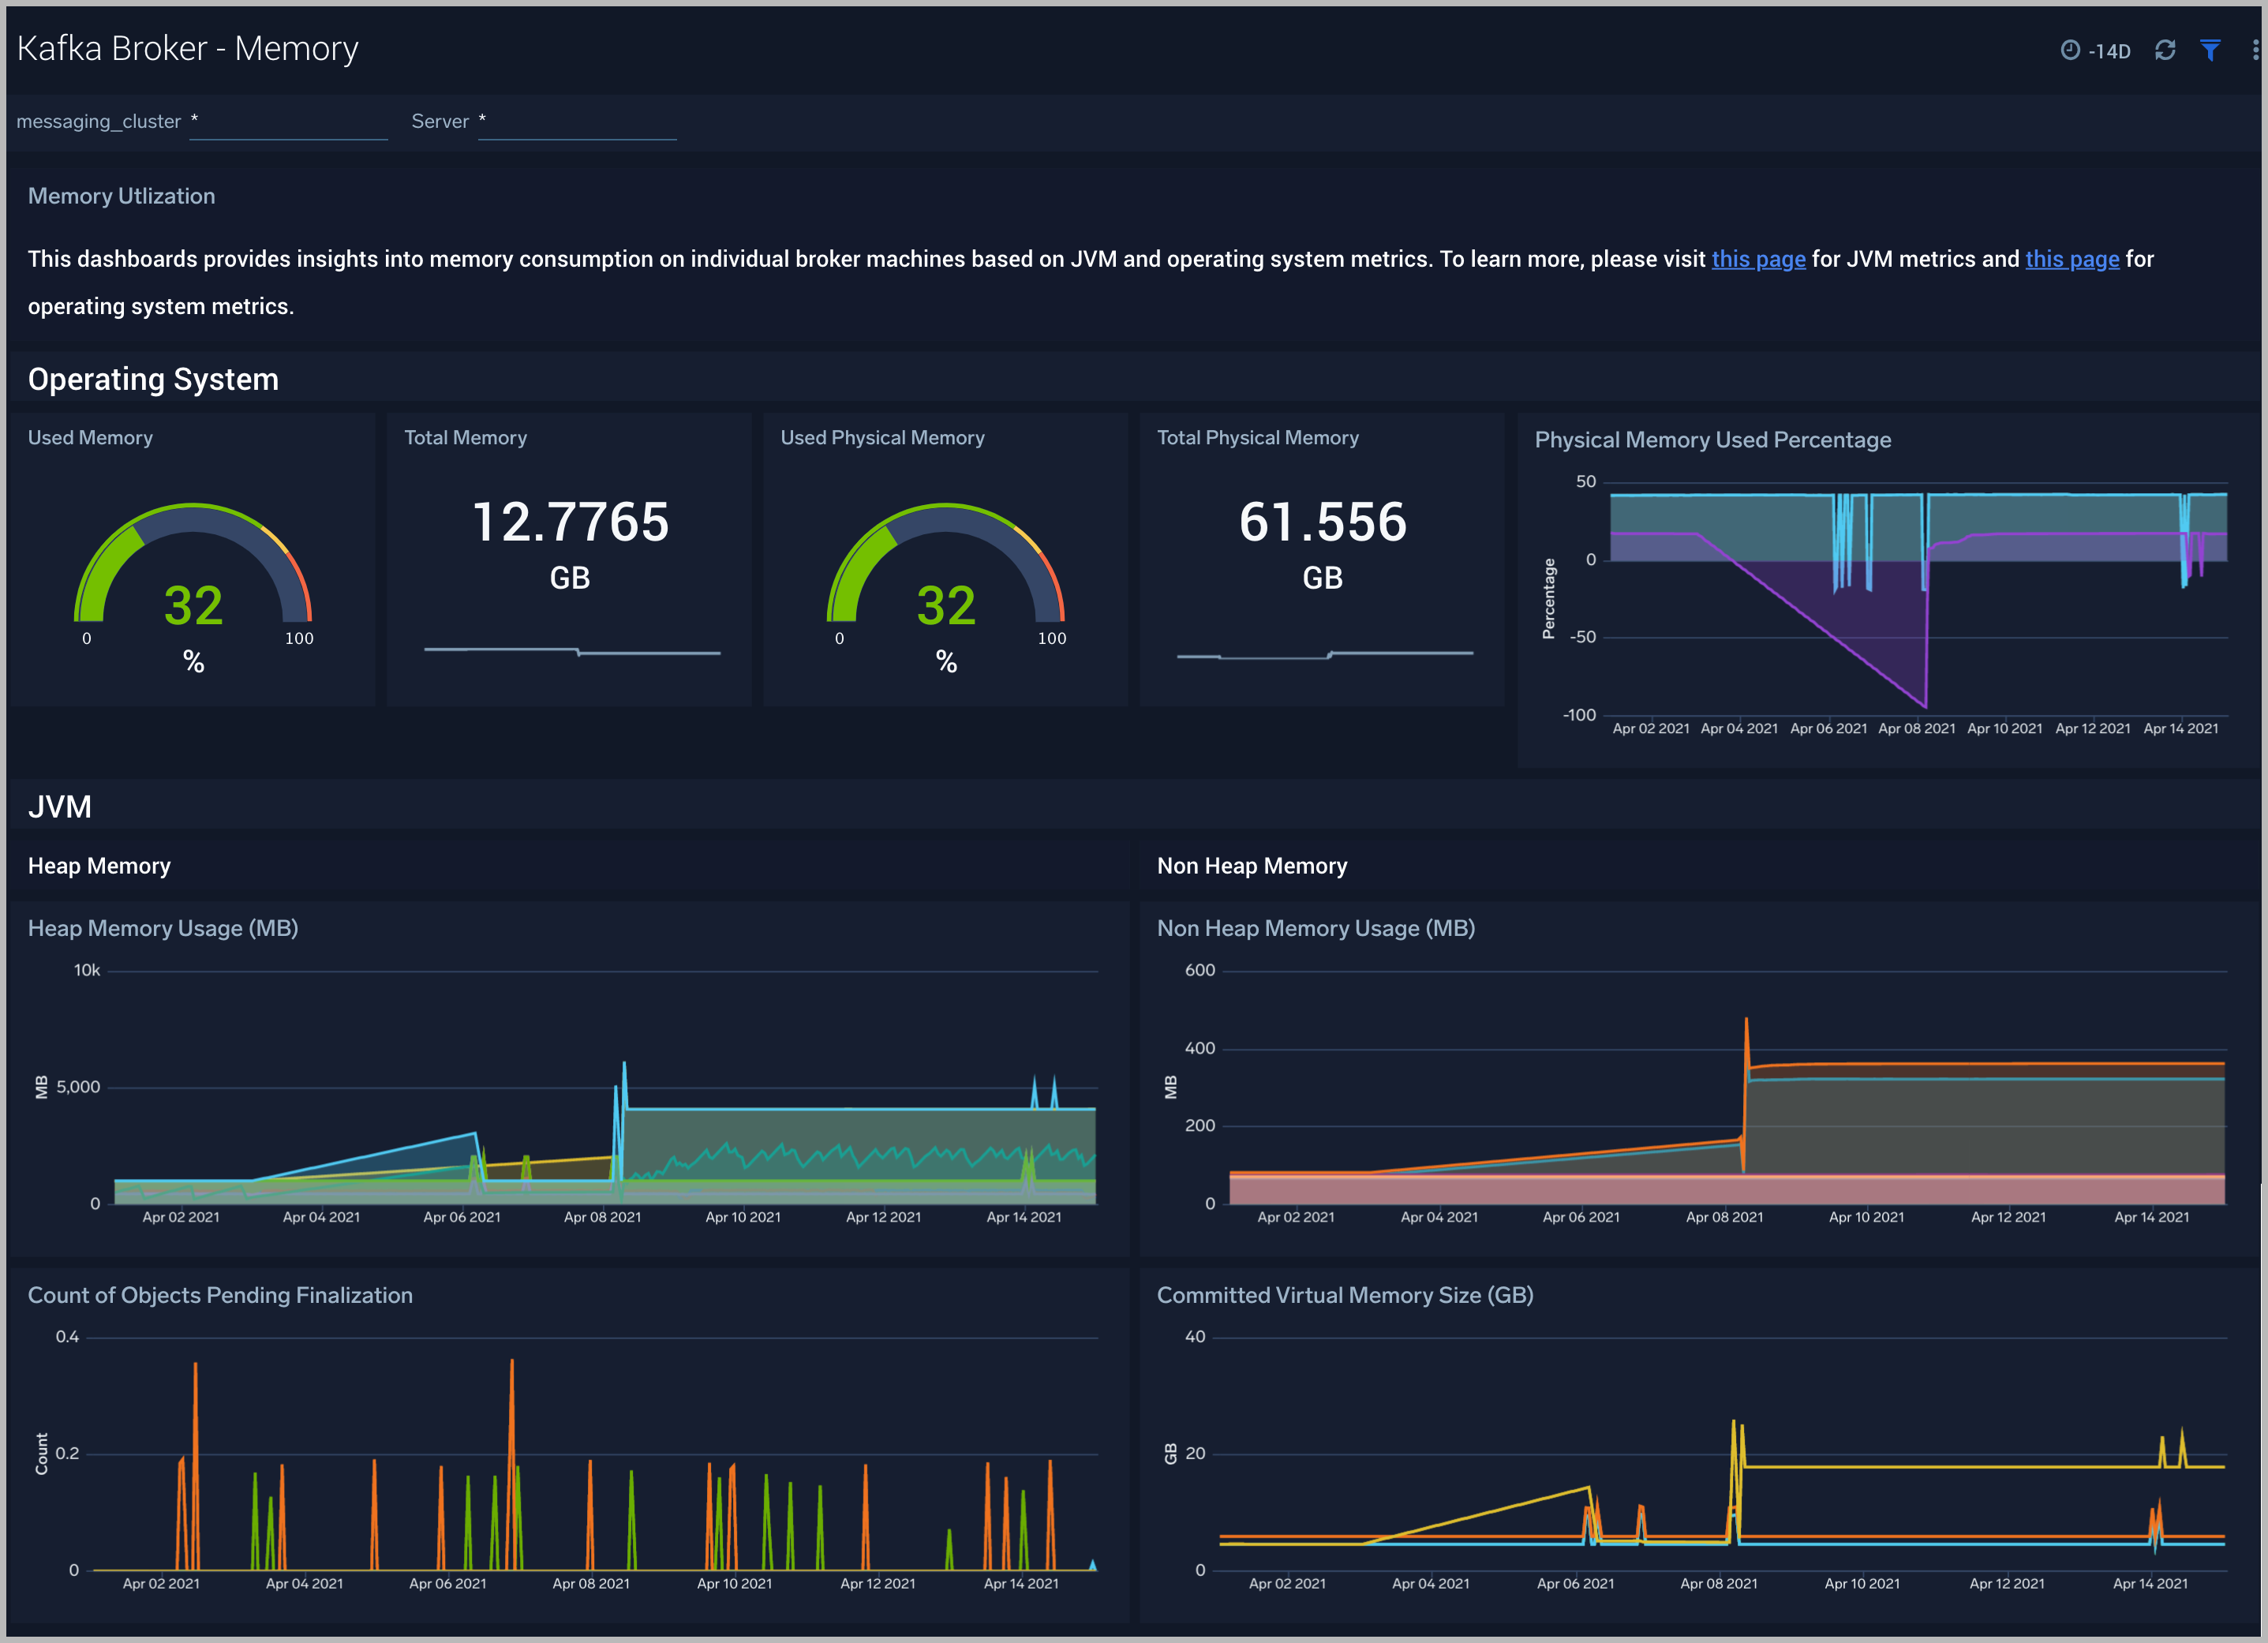Open the time range clock icon
2268x1643 pixels.
click(x=2070, y=50)
